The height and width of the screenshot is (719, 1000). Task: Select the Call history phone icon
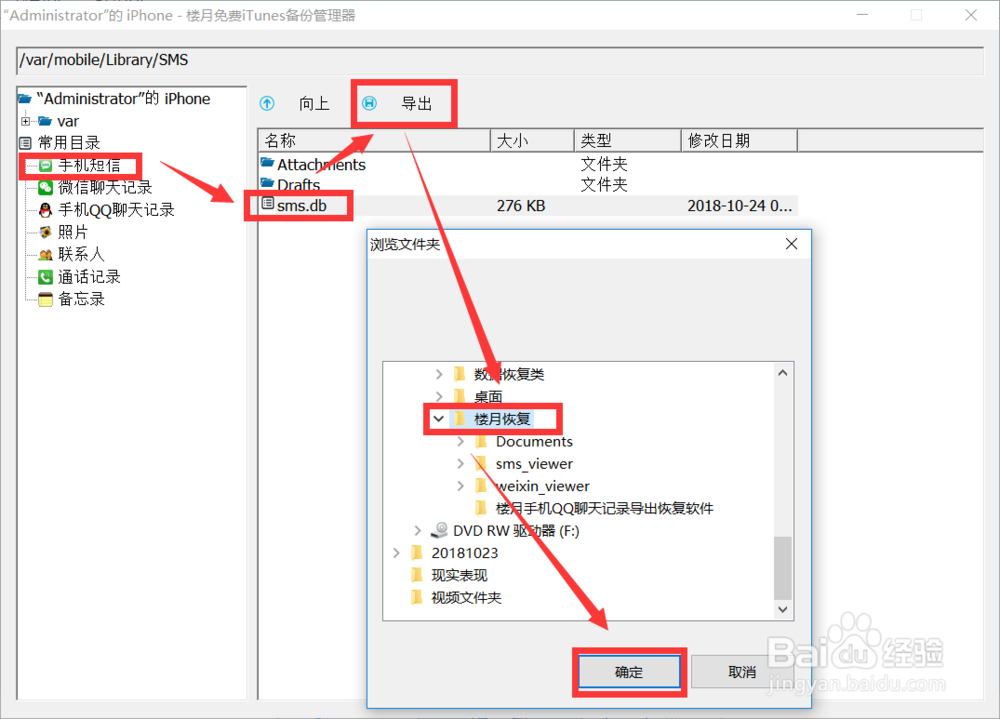45,277
